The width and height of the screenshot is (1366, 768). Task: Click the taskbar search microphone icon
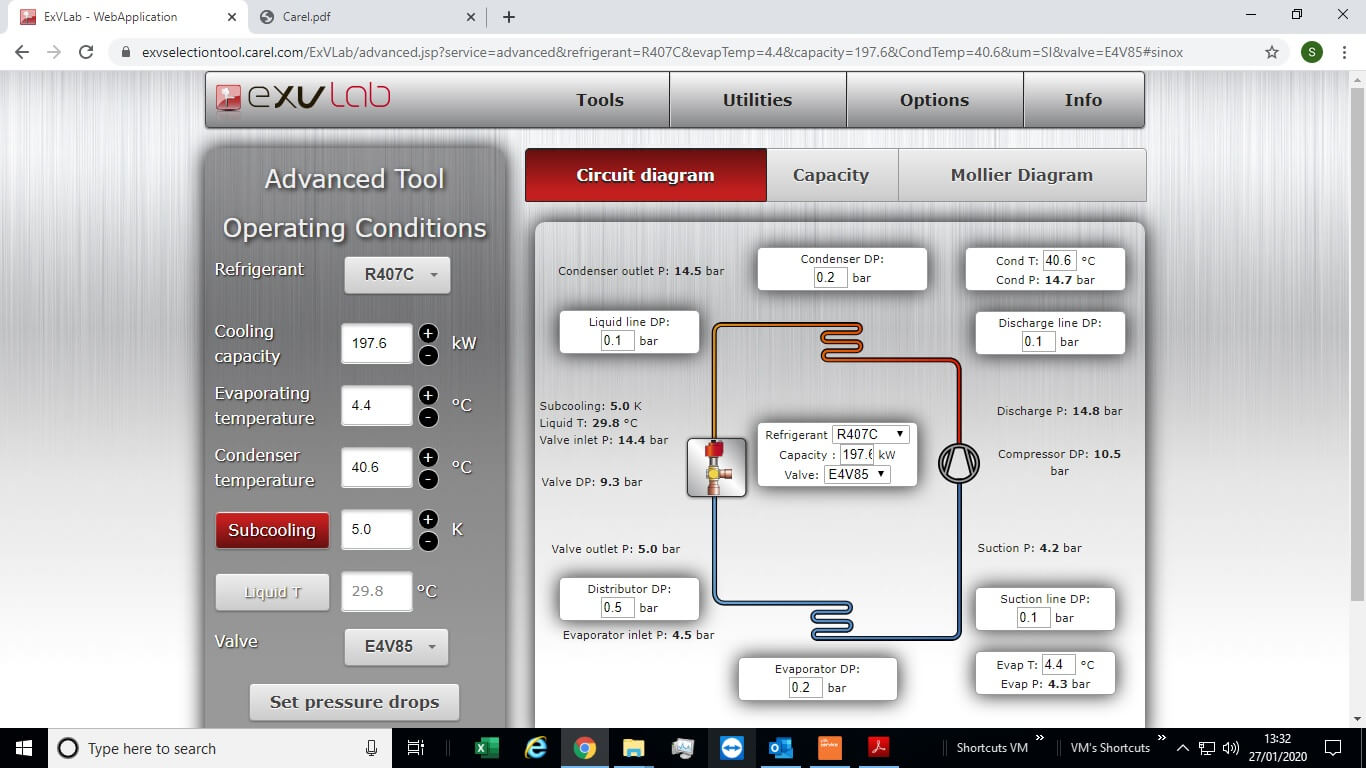pyautogui.click(x=371, y=748)
